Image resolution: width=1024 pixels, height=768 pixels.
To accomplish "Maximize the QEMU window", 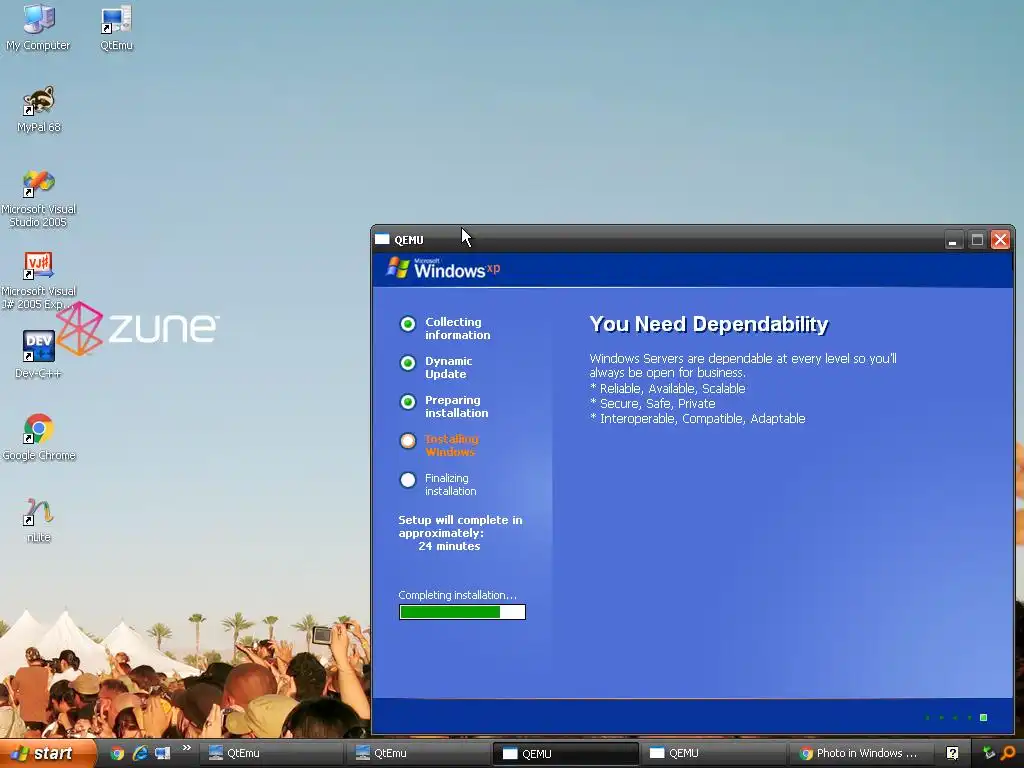I will point(977,240).
